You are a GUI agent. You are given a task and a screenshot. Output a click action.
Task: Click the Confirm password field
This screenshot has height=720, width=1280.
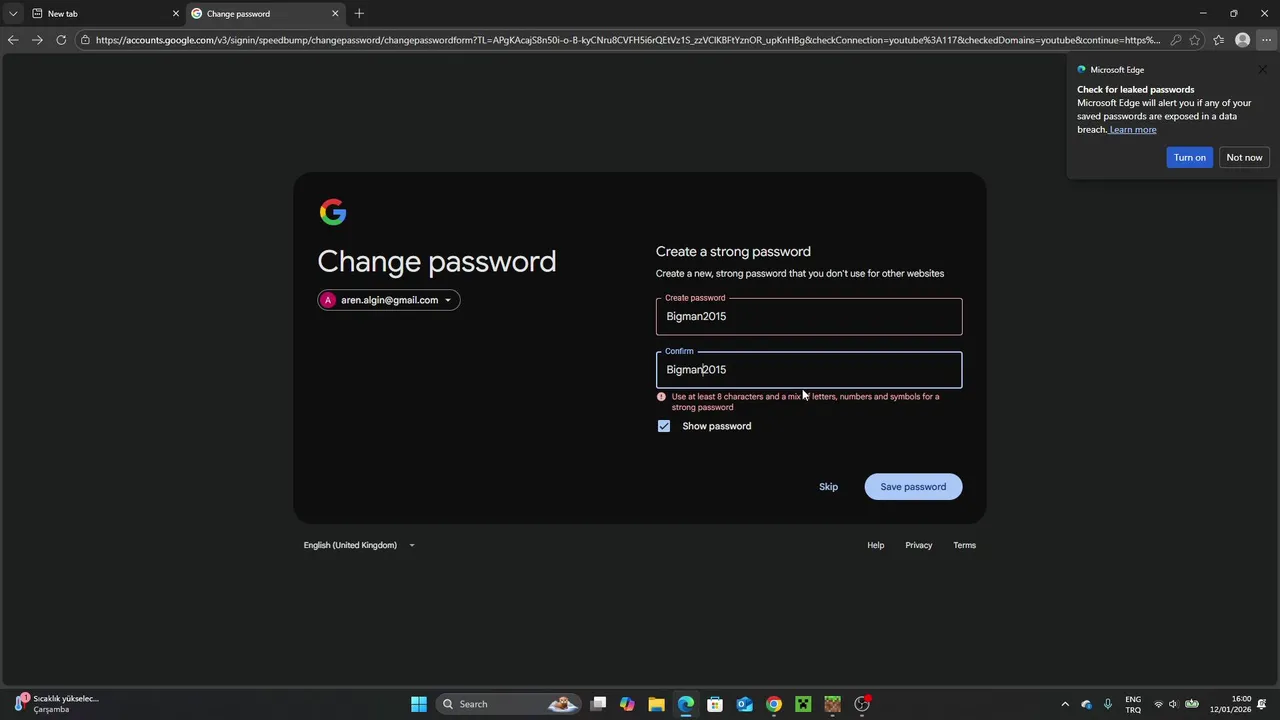pos(809,370)
